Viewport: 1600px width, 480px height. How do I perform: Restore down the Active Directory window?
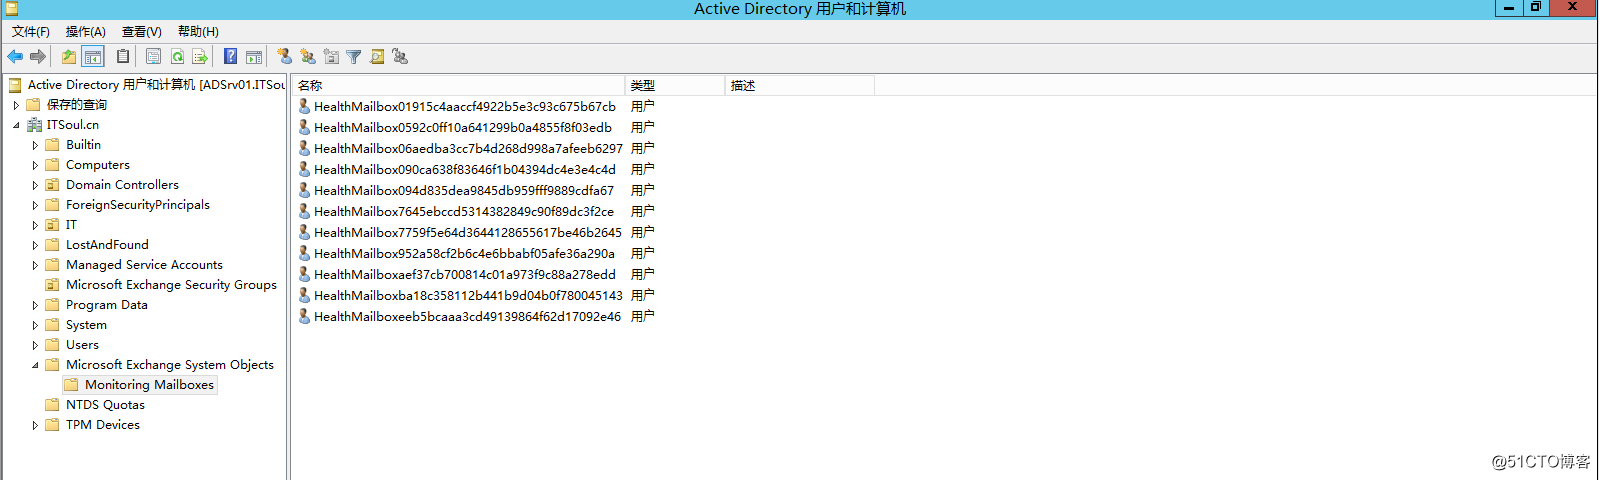coord(1536,8)
